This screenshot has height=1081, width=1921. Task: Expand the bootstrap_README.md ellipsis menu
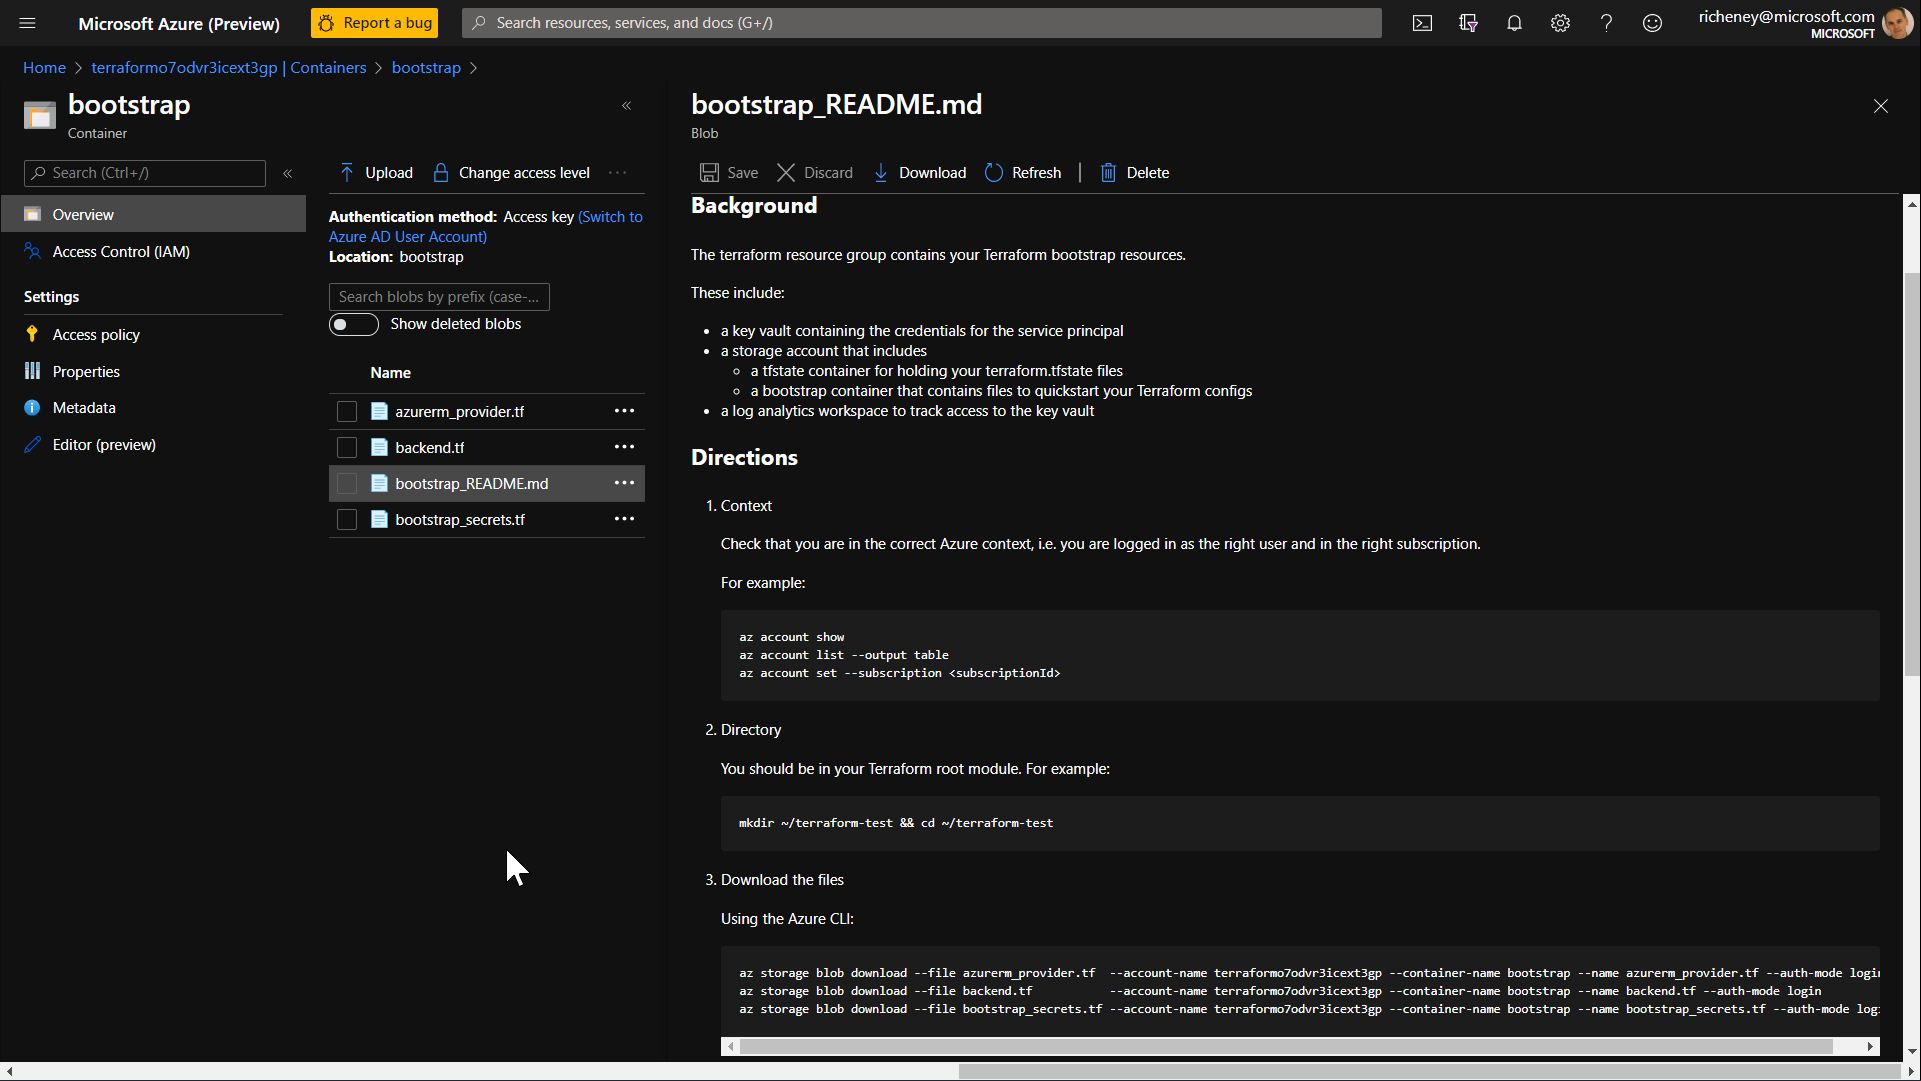click(x=624, y=482)
